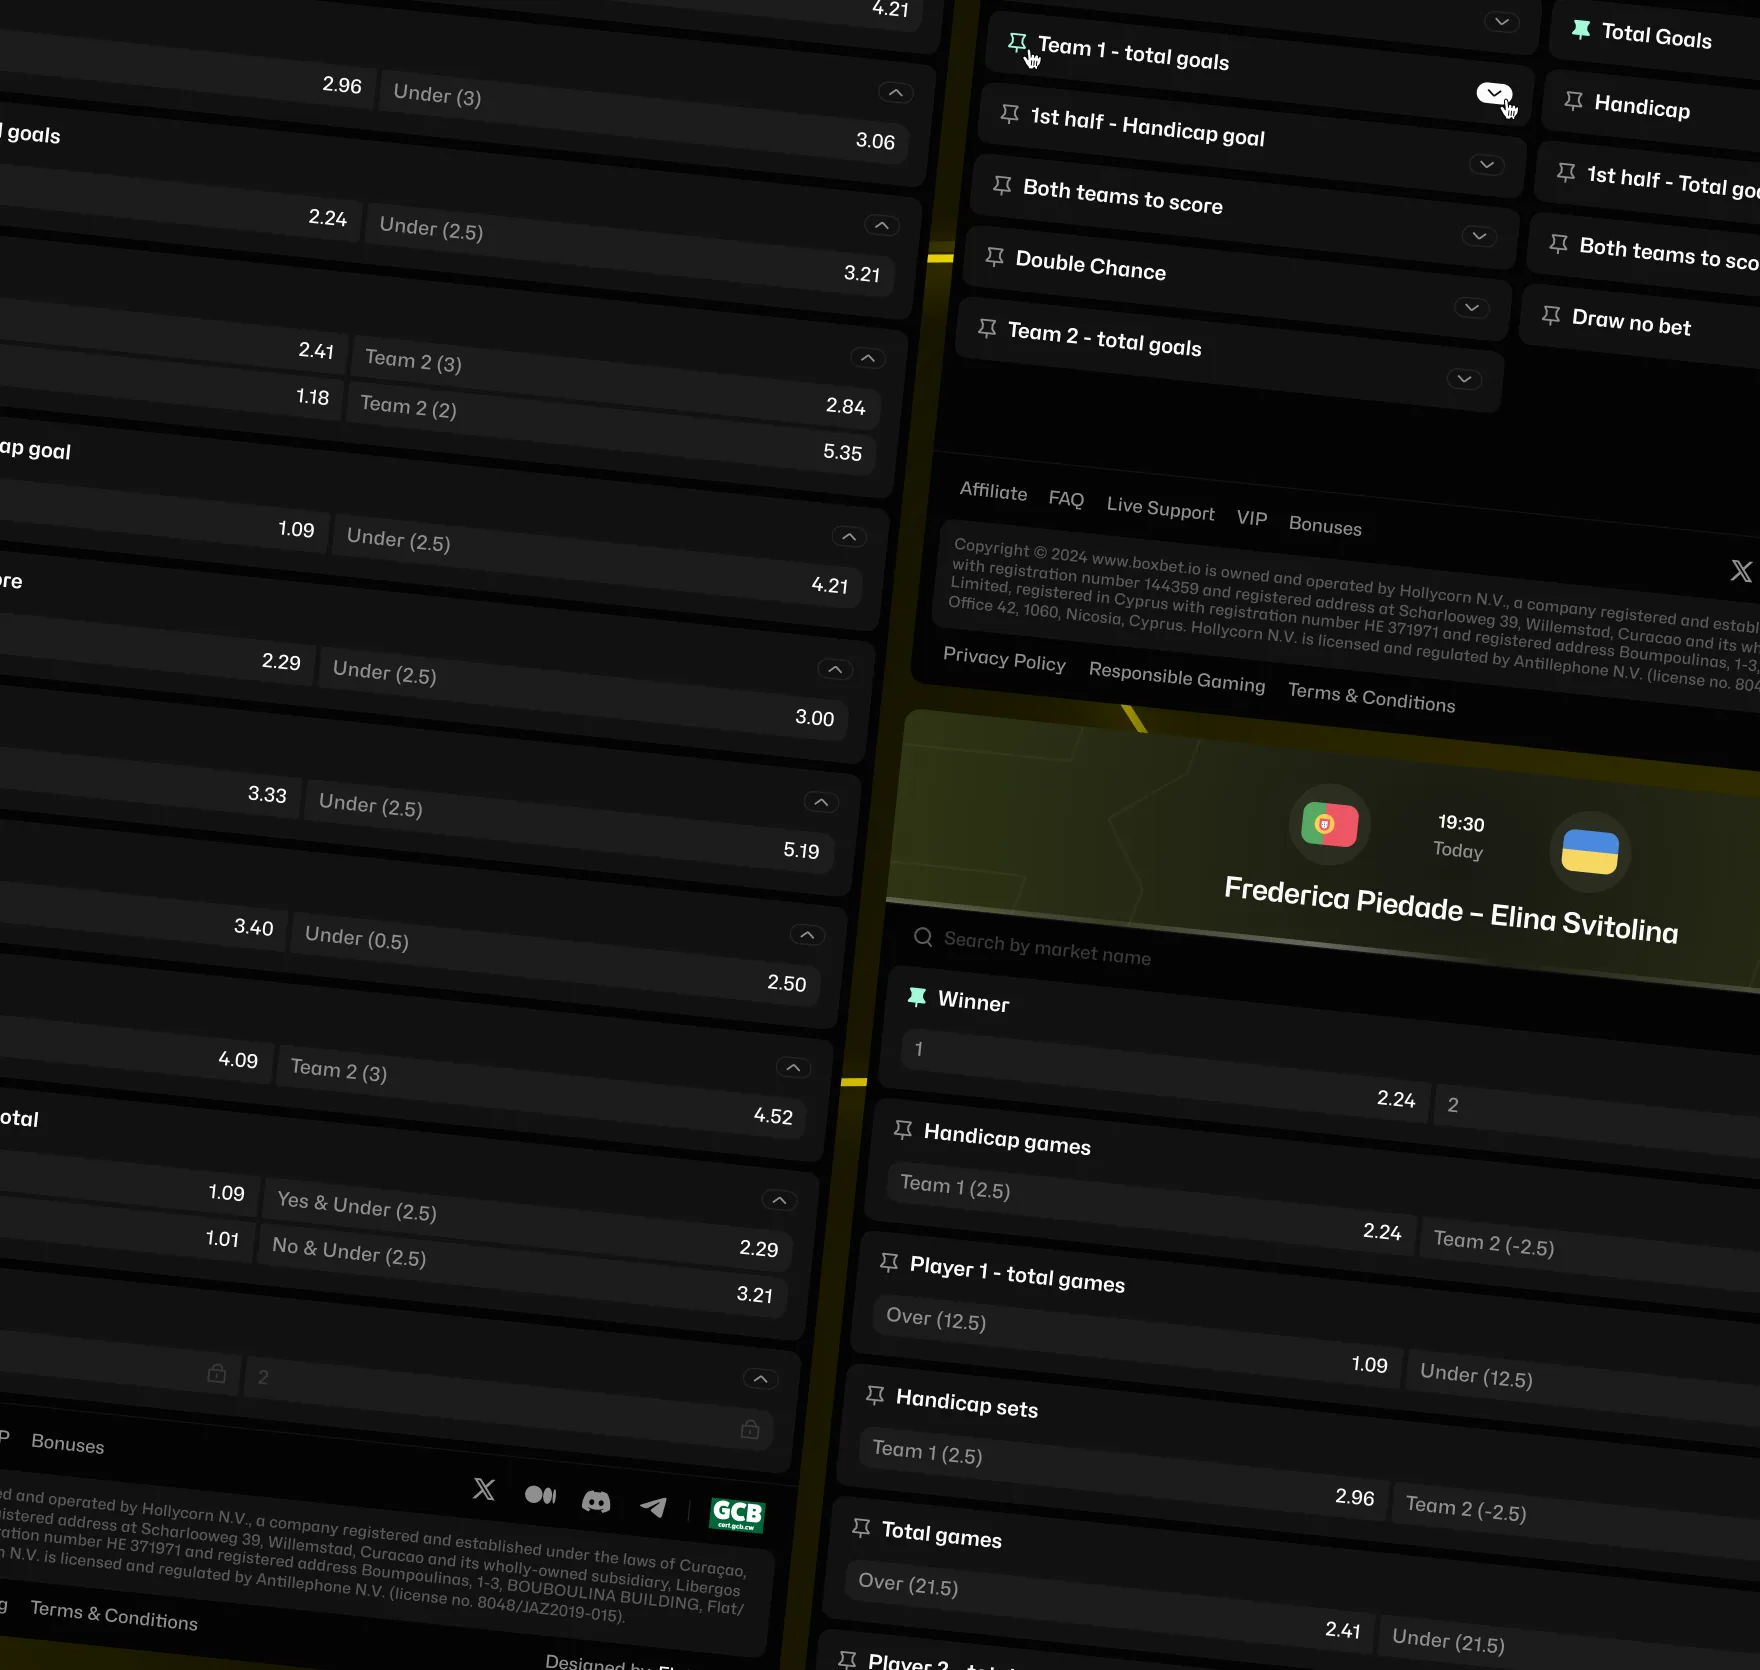
Task: Click the Ukraine flag icon
Action: (x=1590, y=852)
